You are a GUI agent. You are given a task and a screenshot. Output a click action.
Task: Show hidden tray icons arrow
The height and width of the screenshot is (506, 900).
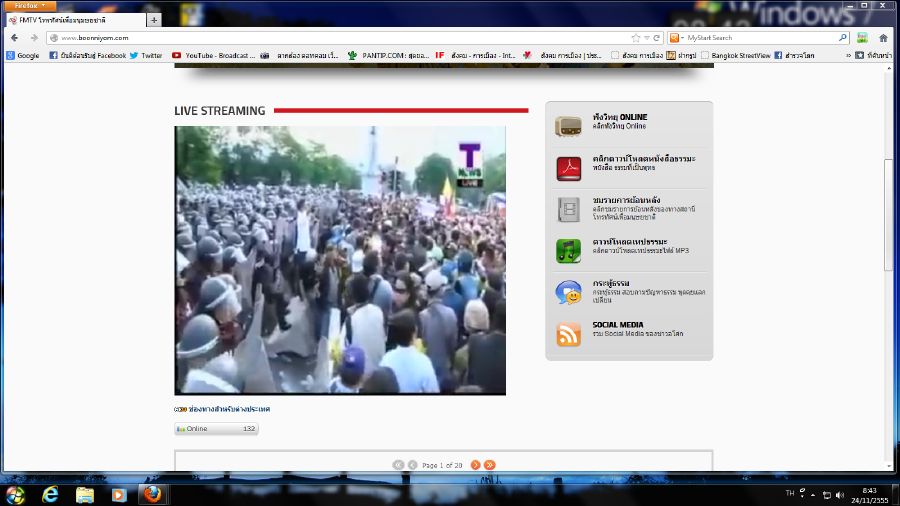pos(813,495)
